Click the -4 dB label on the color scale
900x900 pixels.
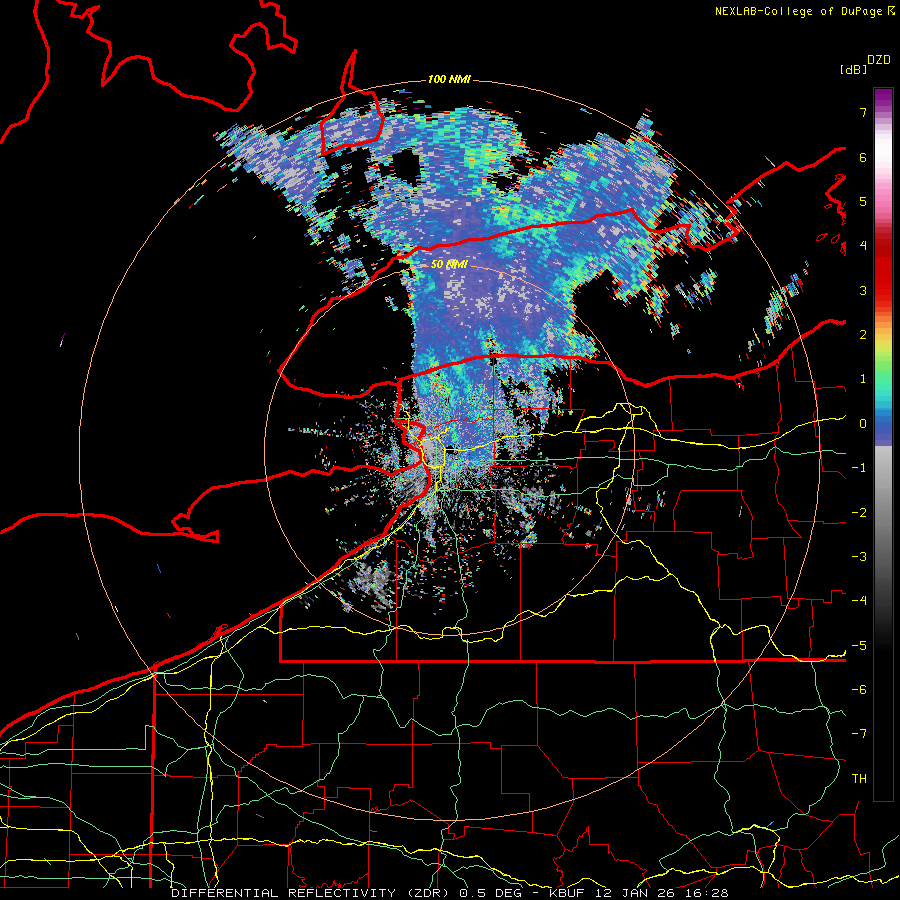point(859,601)
